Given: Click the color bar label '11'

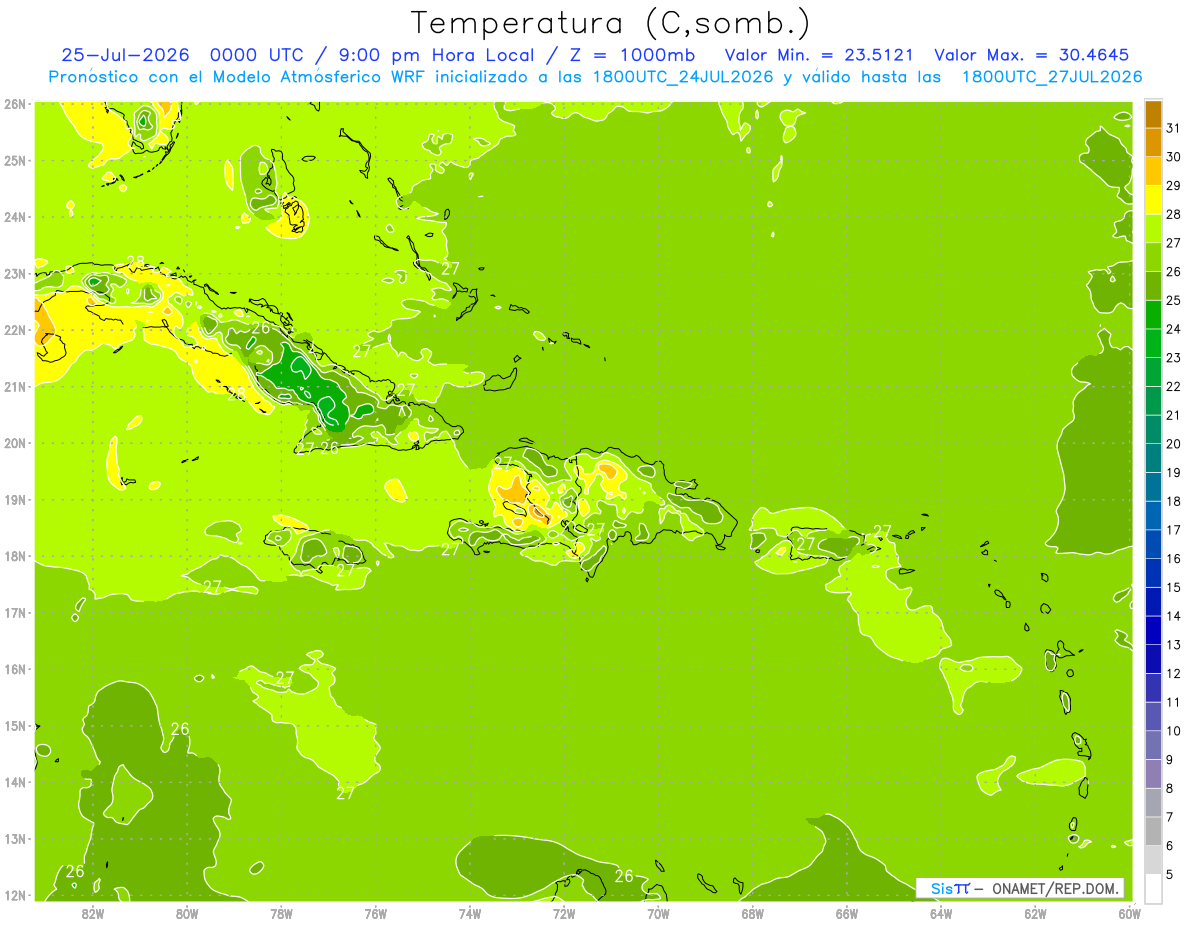Looking at the screenshot, I should pyautogui.click(x=1174, y=702).
